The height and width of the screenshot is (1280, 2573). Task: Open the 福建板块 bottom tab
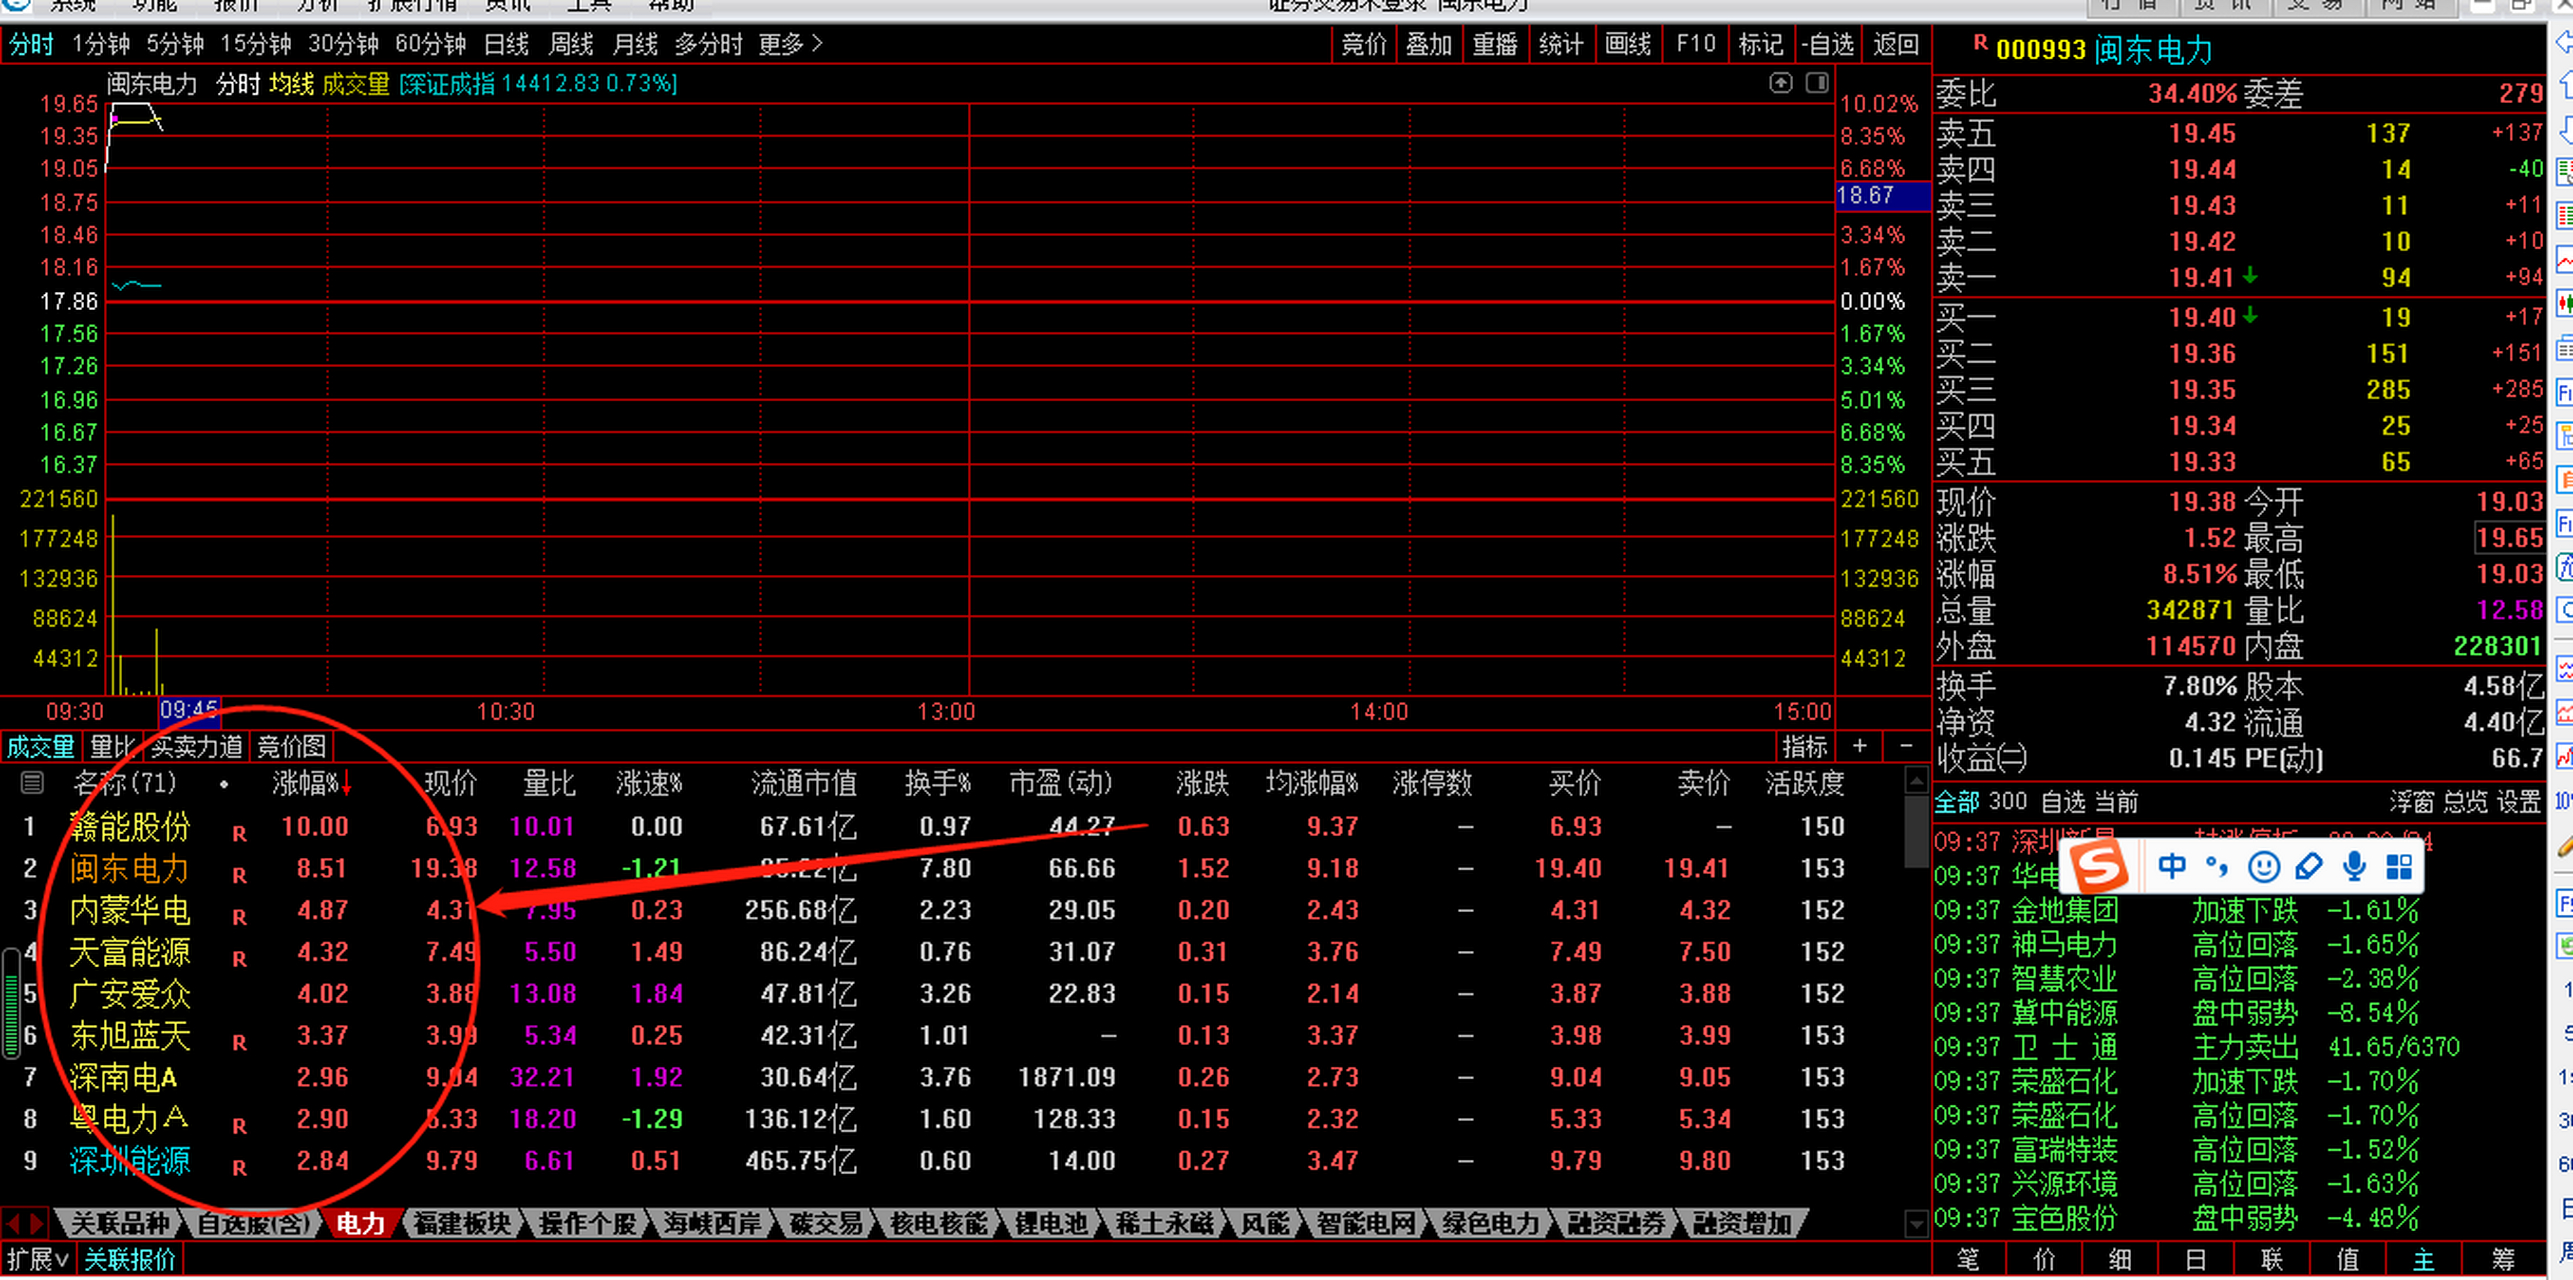point(461,1223)
